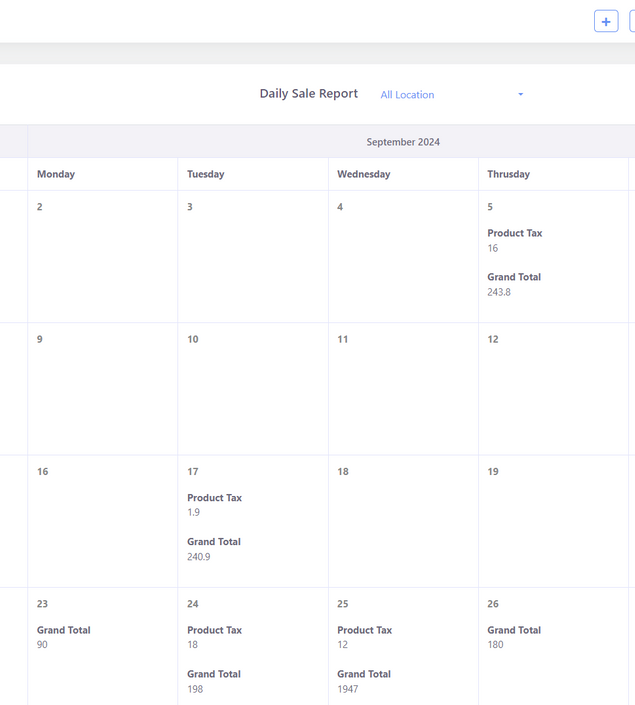Click Grand Total 1947 on the 25th
This screenshot has height=705, width=635.
coord(364,681)
